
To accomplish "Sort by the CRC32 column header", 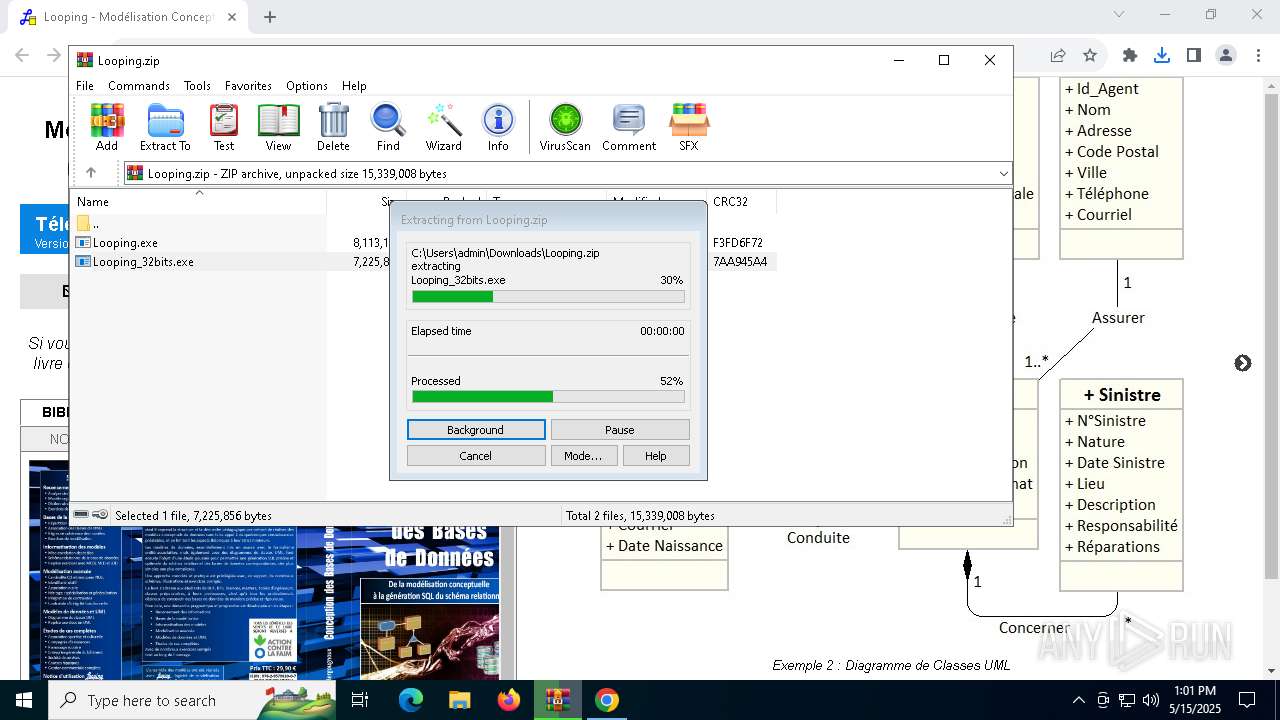I will [x=740, y=202].
